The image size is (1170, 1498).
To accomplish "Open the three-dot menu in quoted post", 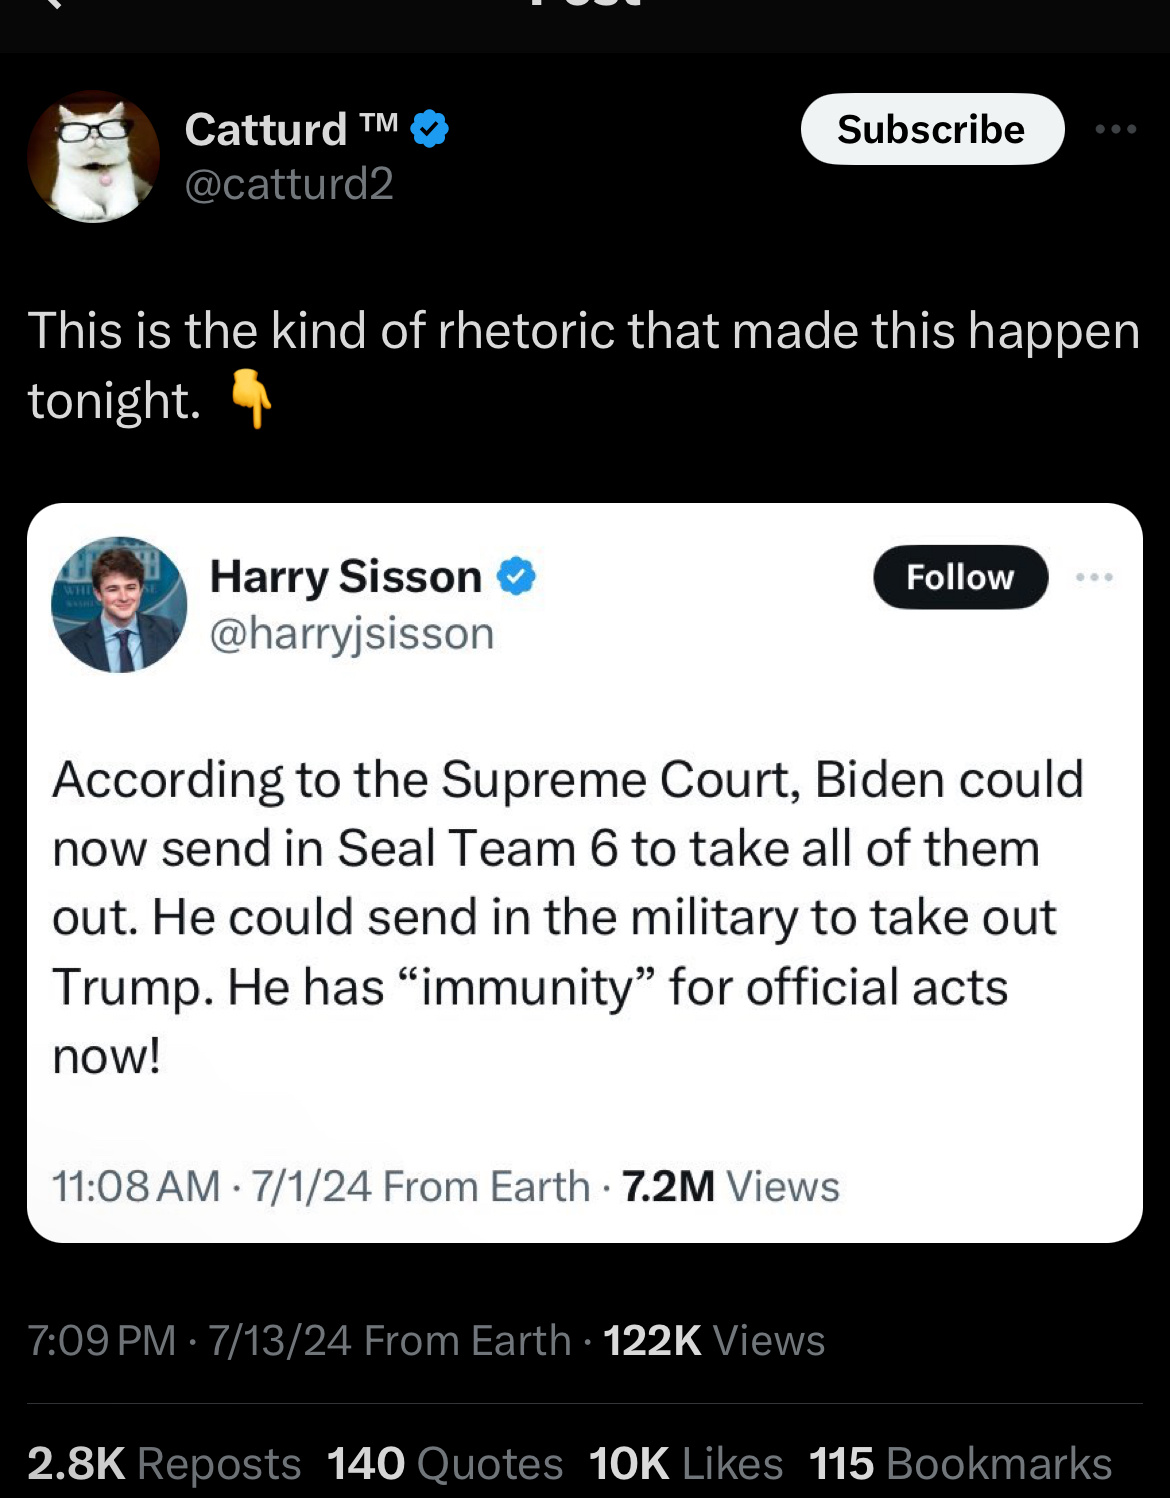I will click(1094, 577).
